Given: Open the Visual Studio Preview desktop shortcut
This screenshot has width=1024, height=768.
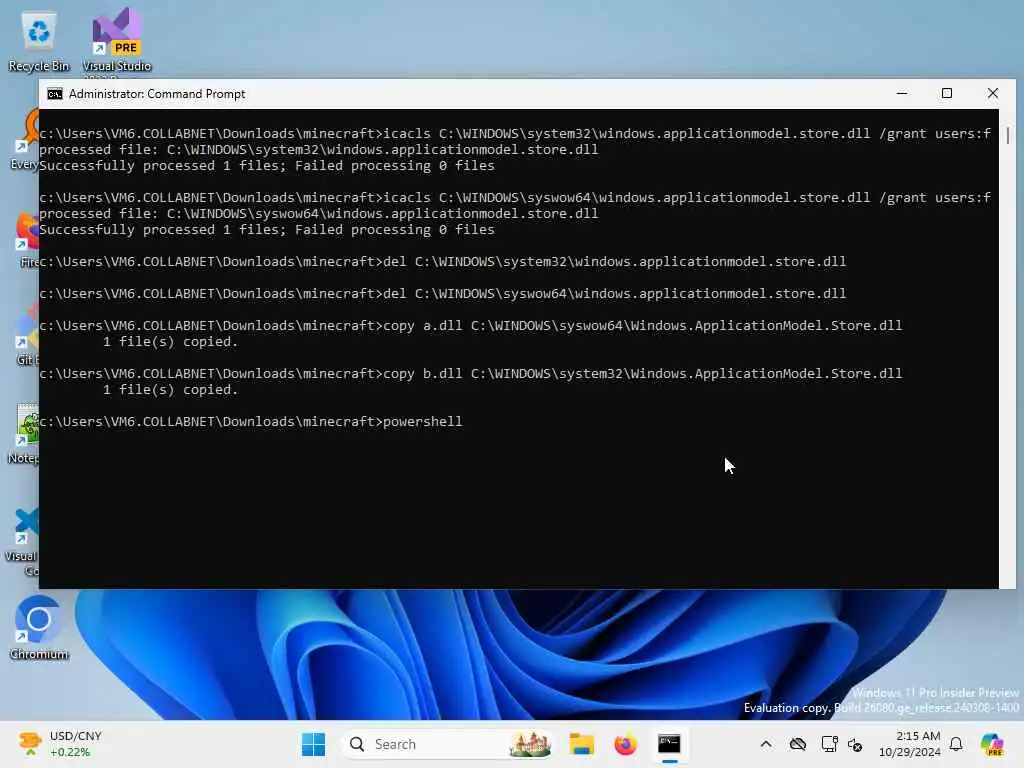Looking at the screenshot, I should 117,40.
